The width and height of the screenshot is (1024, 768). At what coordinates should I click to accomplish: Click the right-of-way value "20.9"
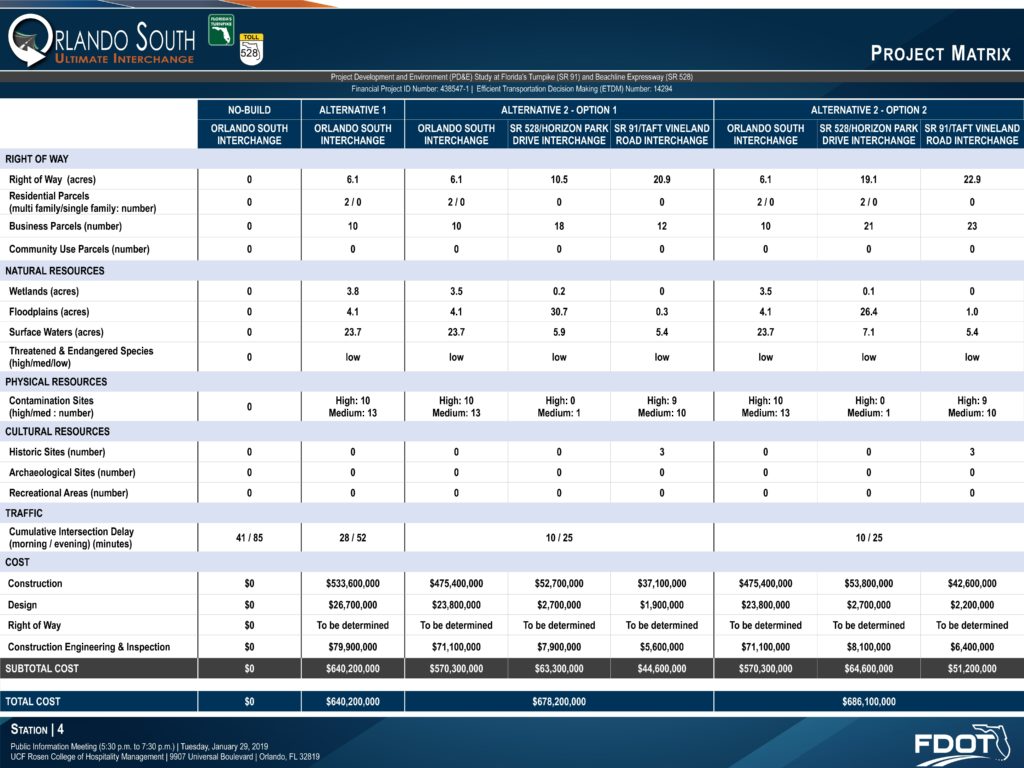point(662,180)
